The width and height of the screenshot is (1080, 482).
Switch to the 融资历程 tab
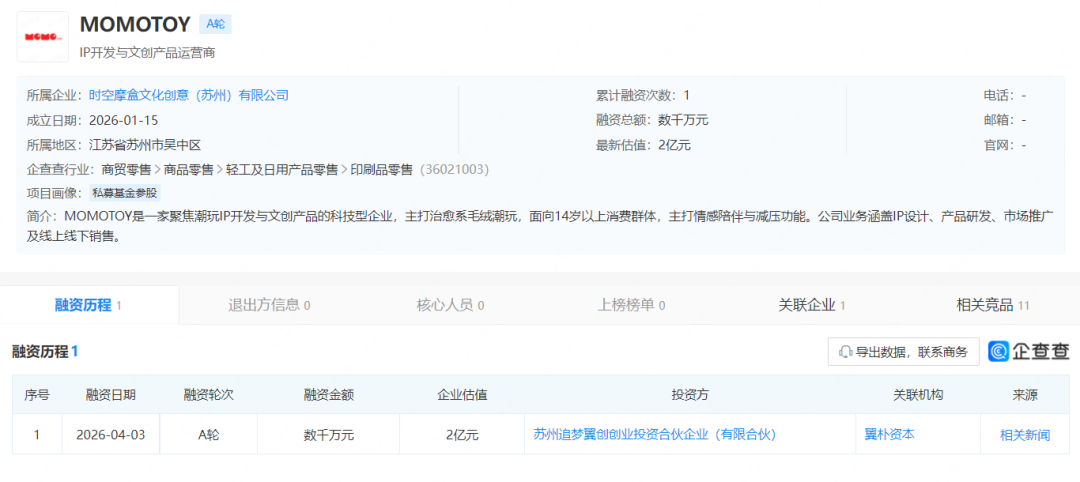89,305
